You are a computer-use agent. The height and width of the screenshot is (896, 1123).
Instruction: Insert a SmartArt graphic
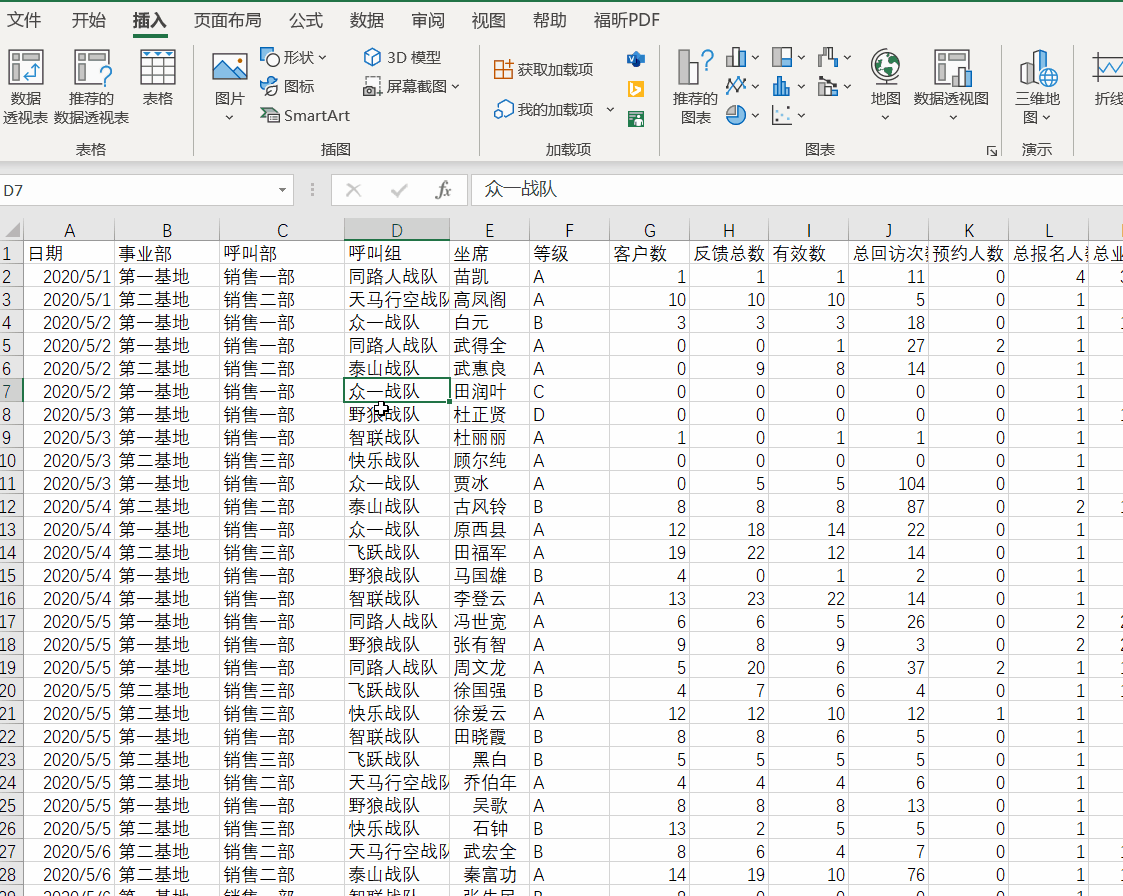[304, 115]
